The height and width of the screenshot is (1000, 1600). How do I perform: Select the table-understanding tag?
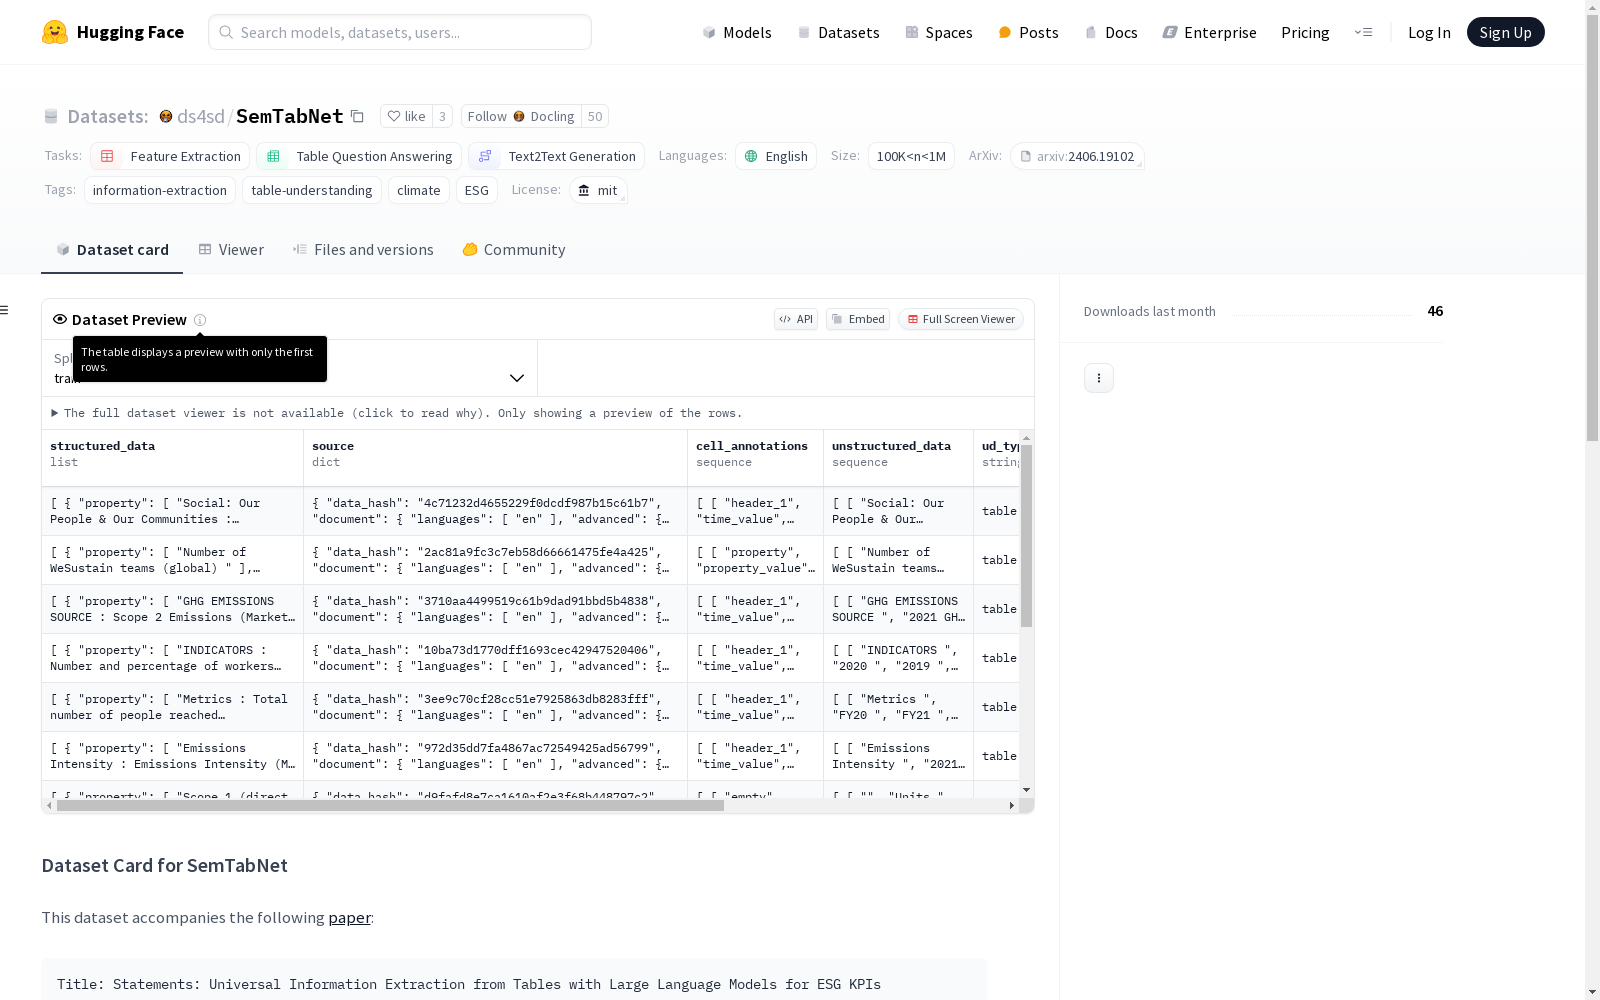[x=312, y=190]
